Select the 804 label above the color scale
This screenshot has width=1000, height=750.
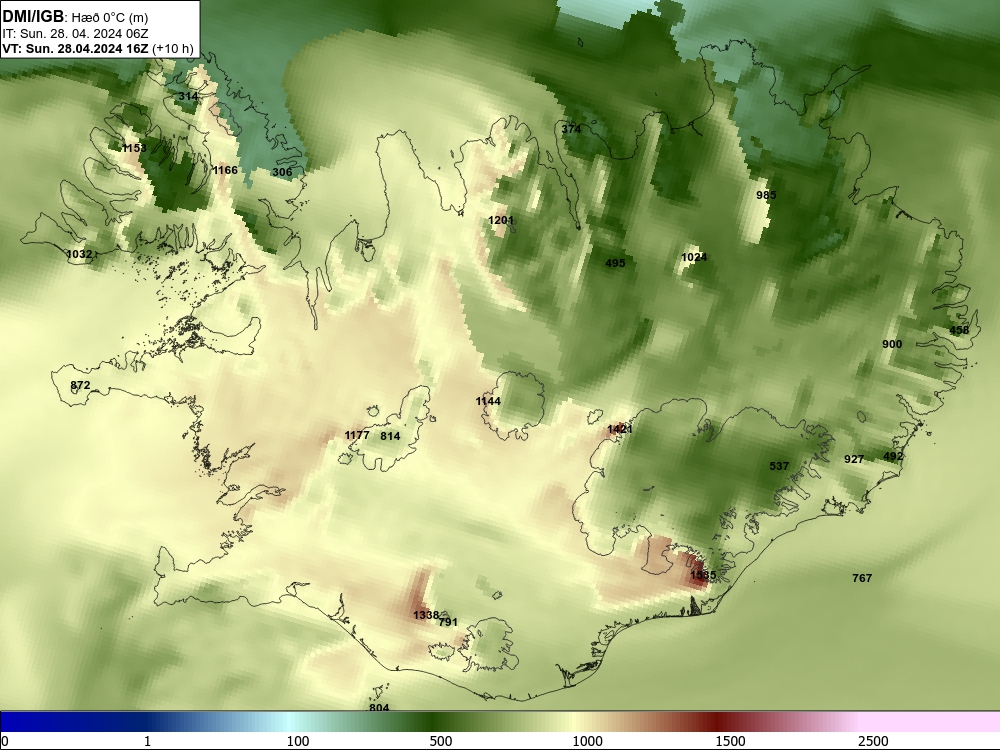point(379,707)
